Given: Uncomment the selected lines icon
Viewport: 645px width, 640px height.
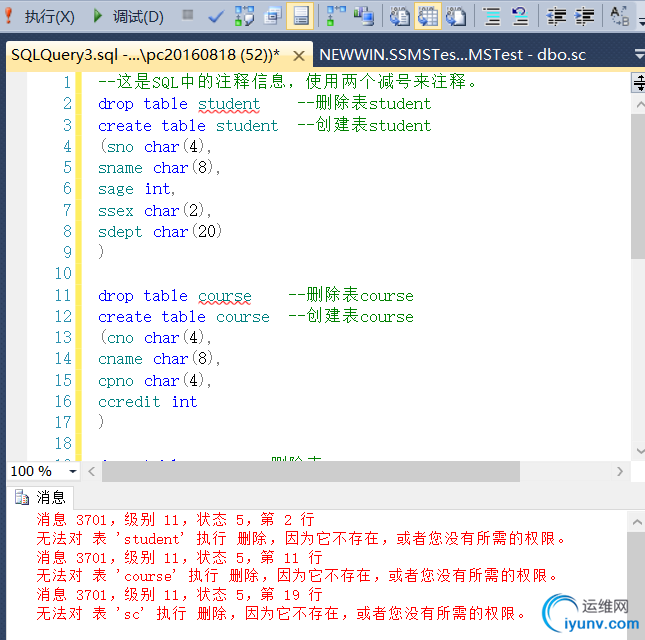Looking at the screenshot, I should 520,16.
